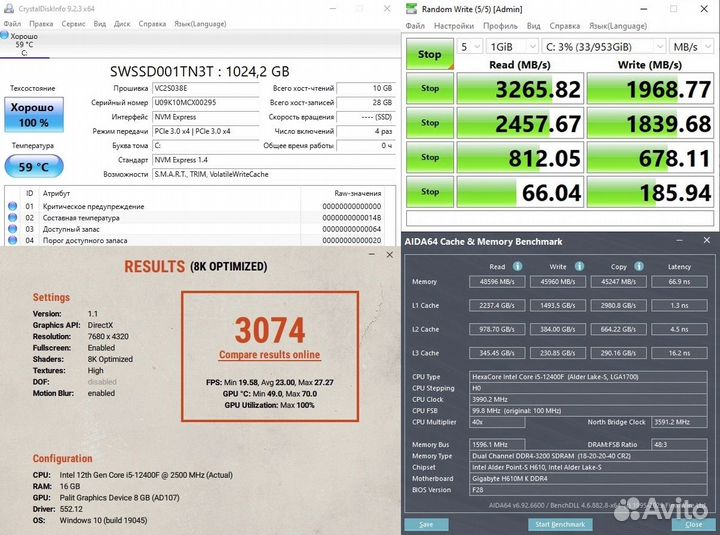The image size is (720, 535).
Task: Open Профиль menu in CrystalDiskMark
Action: coord(500,26)
